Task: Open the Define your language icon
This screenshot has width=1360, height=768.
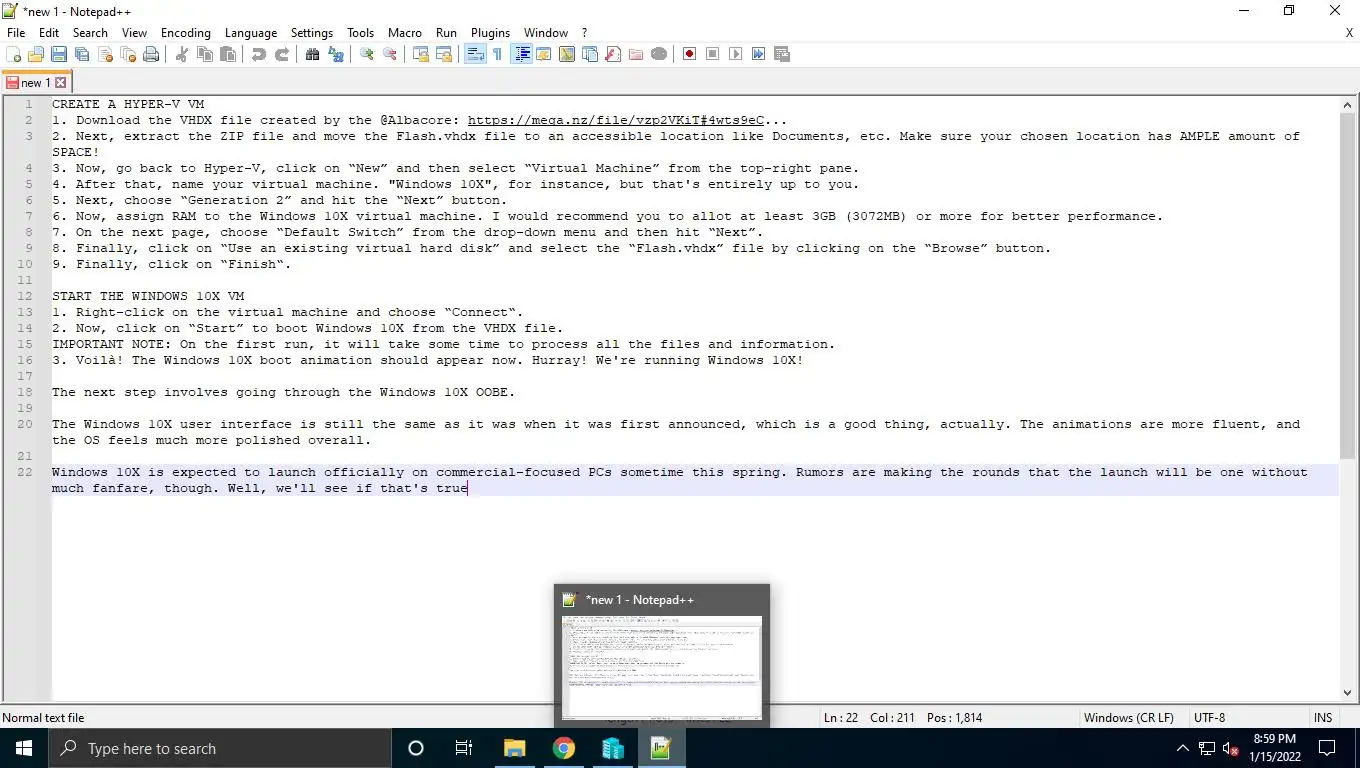Action: (544, 54)
